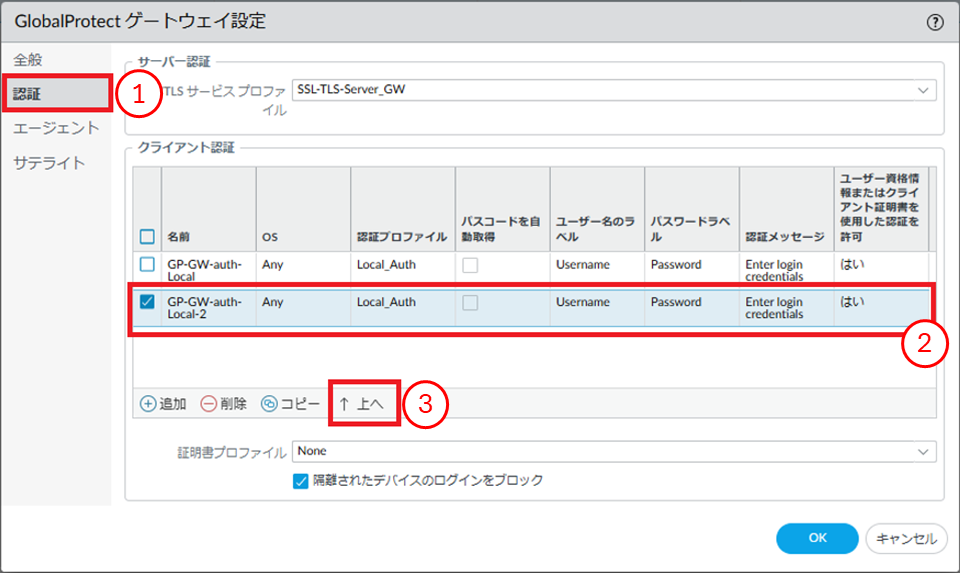This screenshot has width=960, height=573.
Task: Check the GP-GW-auth-Local row checkbox
Action: tap(147, 265)
